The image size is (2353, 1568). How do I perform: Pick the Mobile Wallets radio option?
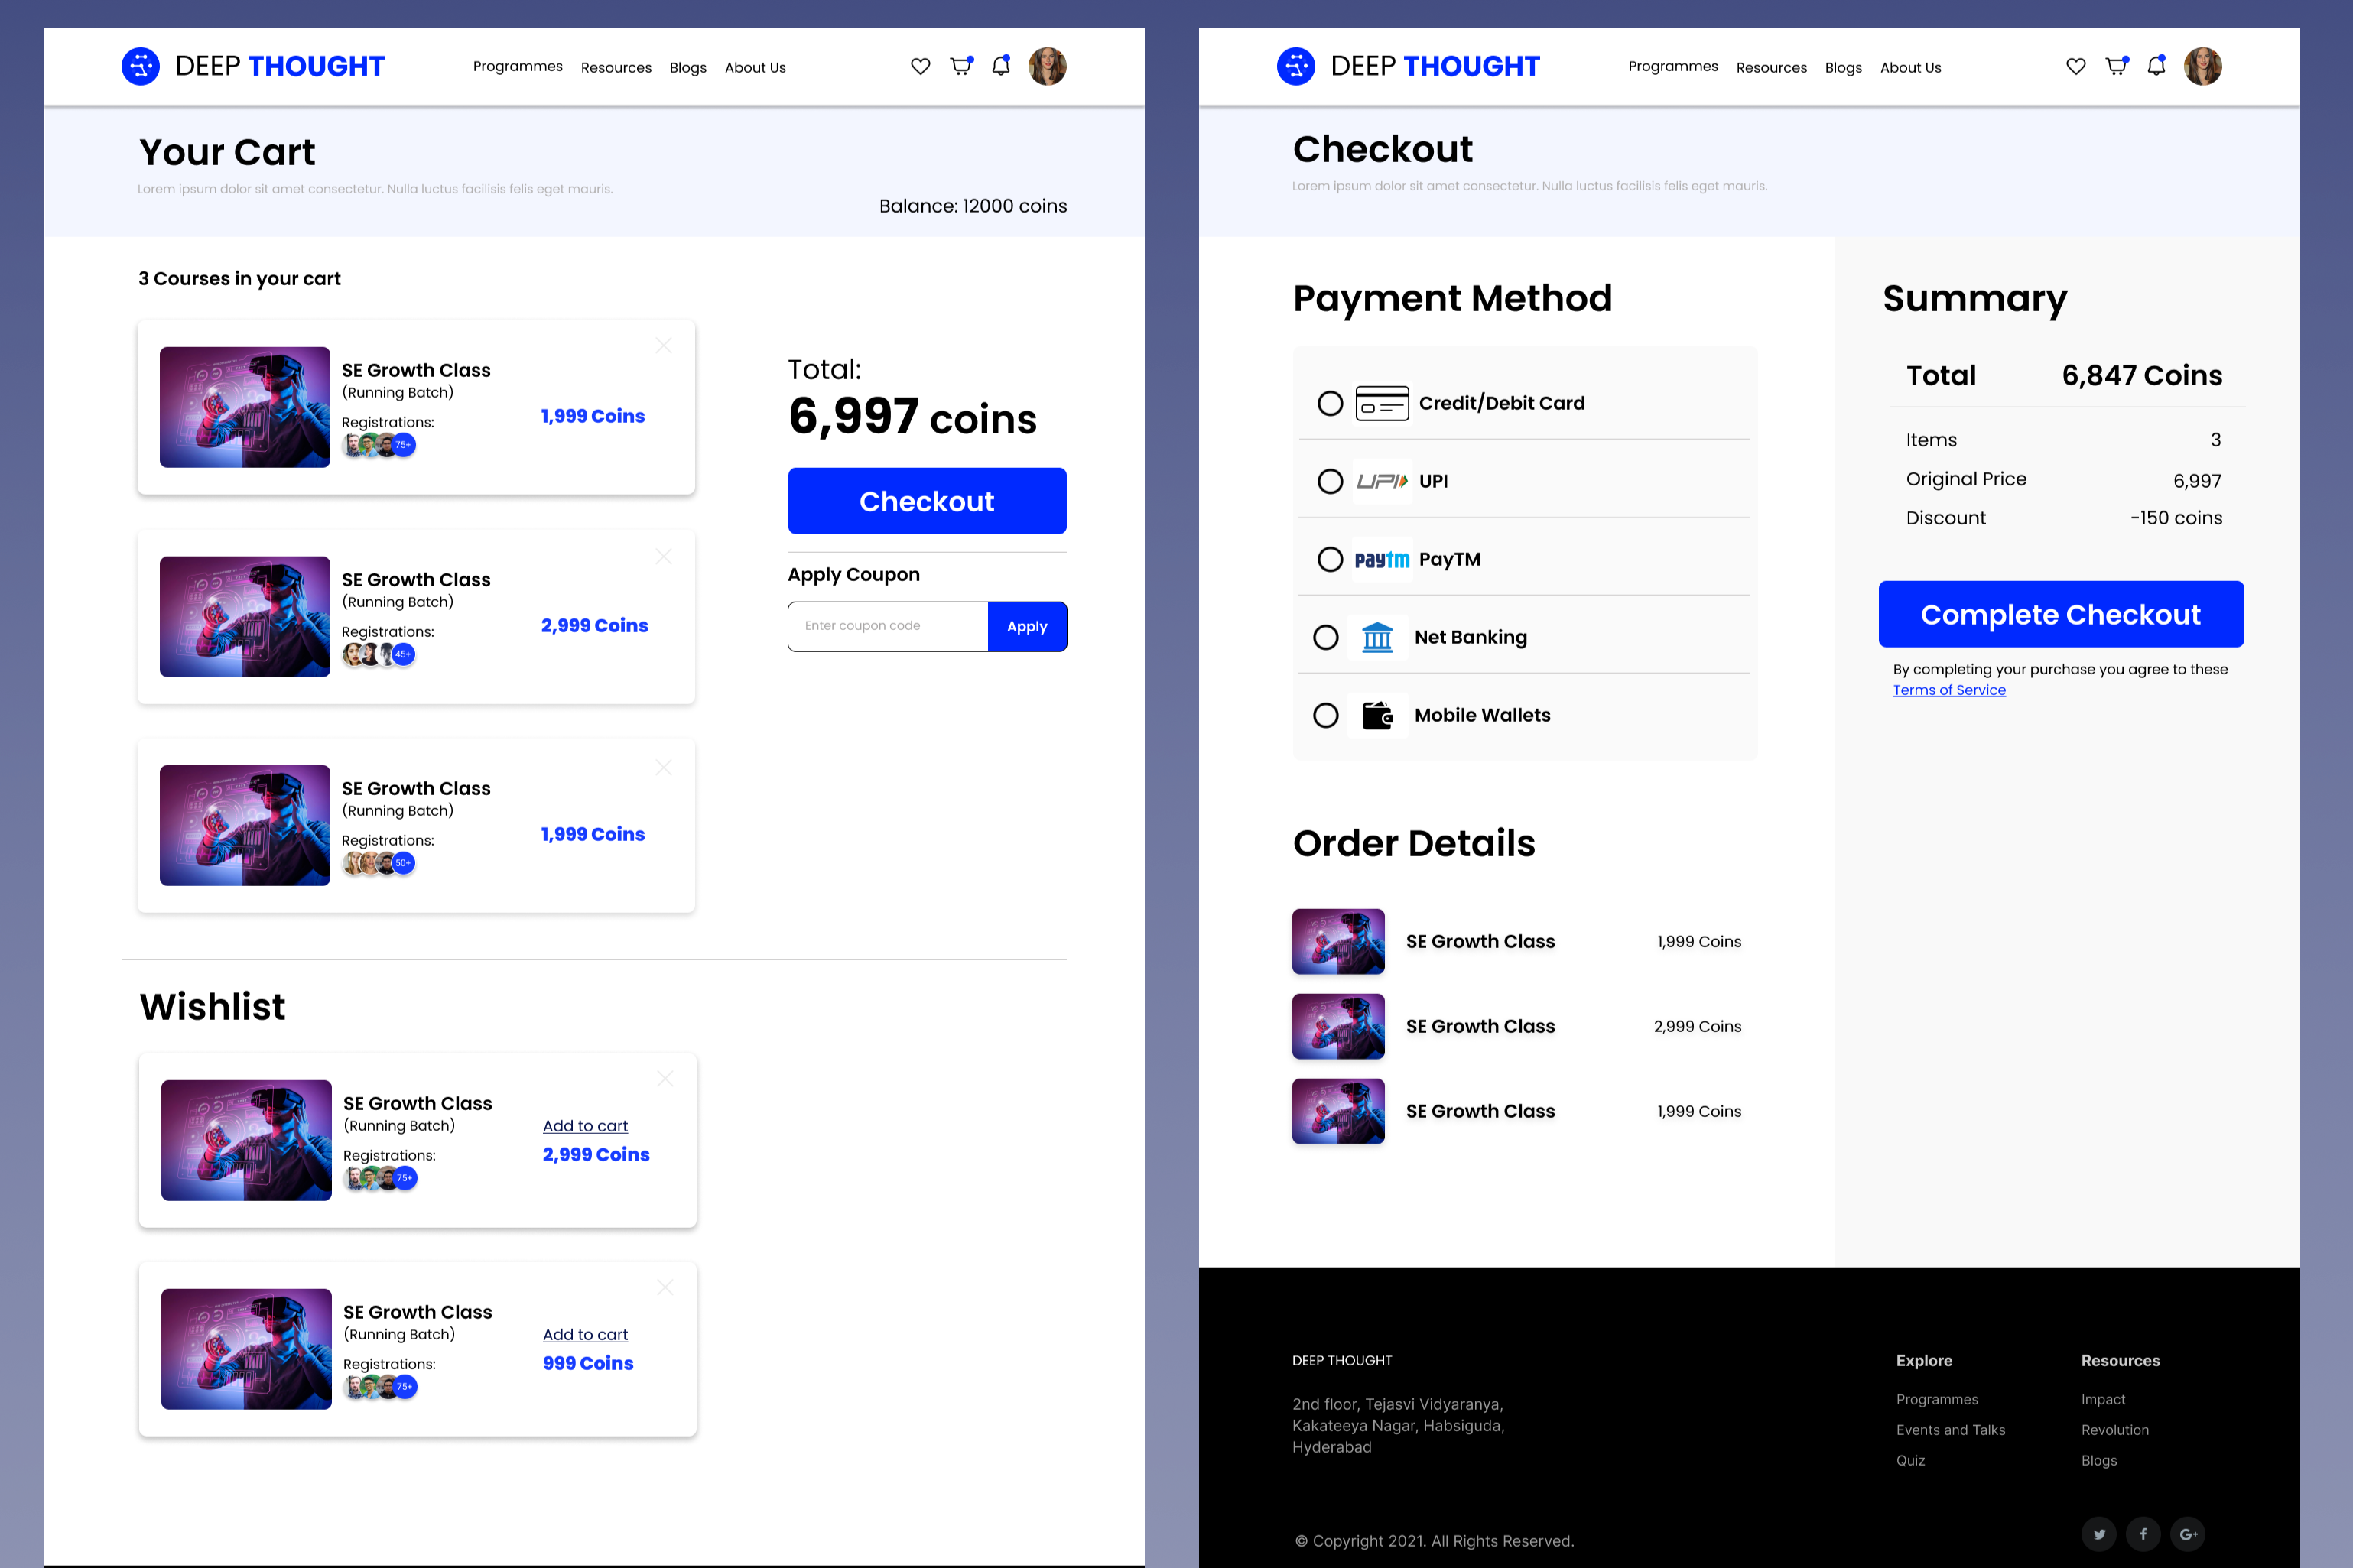click(1326, 715)
